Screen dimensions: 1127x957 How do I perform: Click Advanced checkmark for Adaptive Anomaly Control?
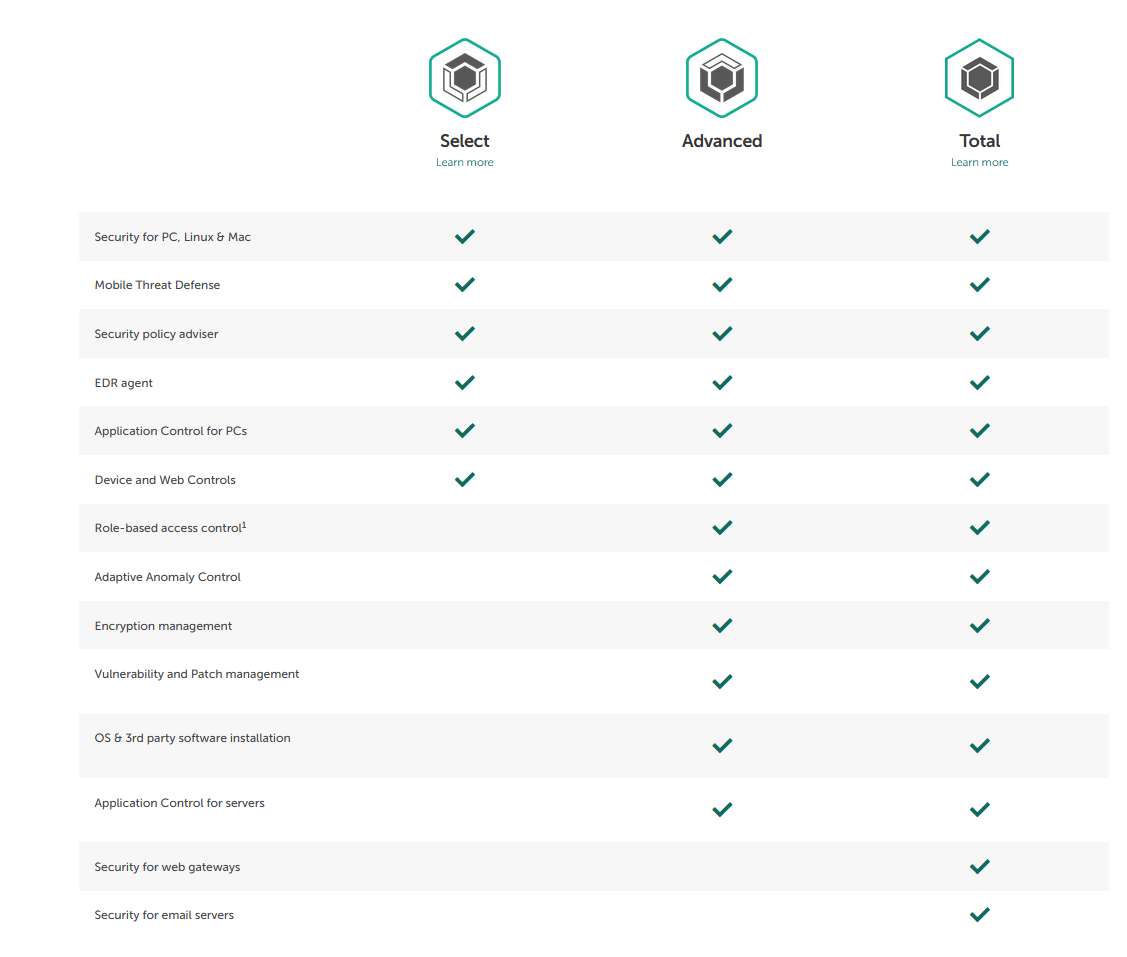[x=722, y=576]
